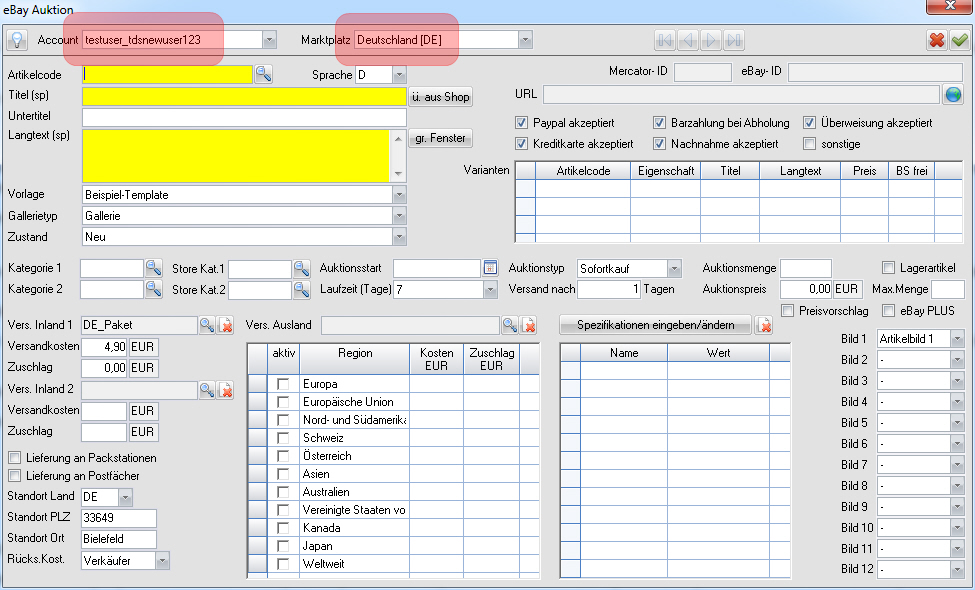The image size is (975, 590).
Task: Toggle Paypal akzeptiert checkbox
Action: [x=522, y=122]
